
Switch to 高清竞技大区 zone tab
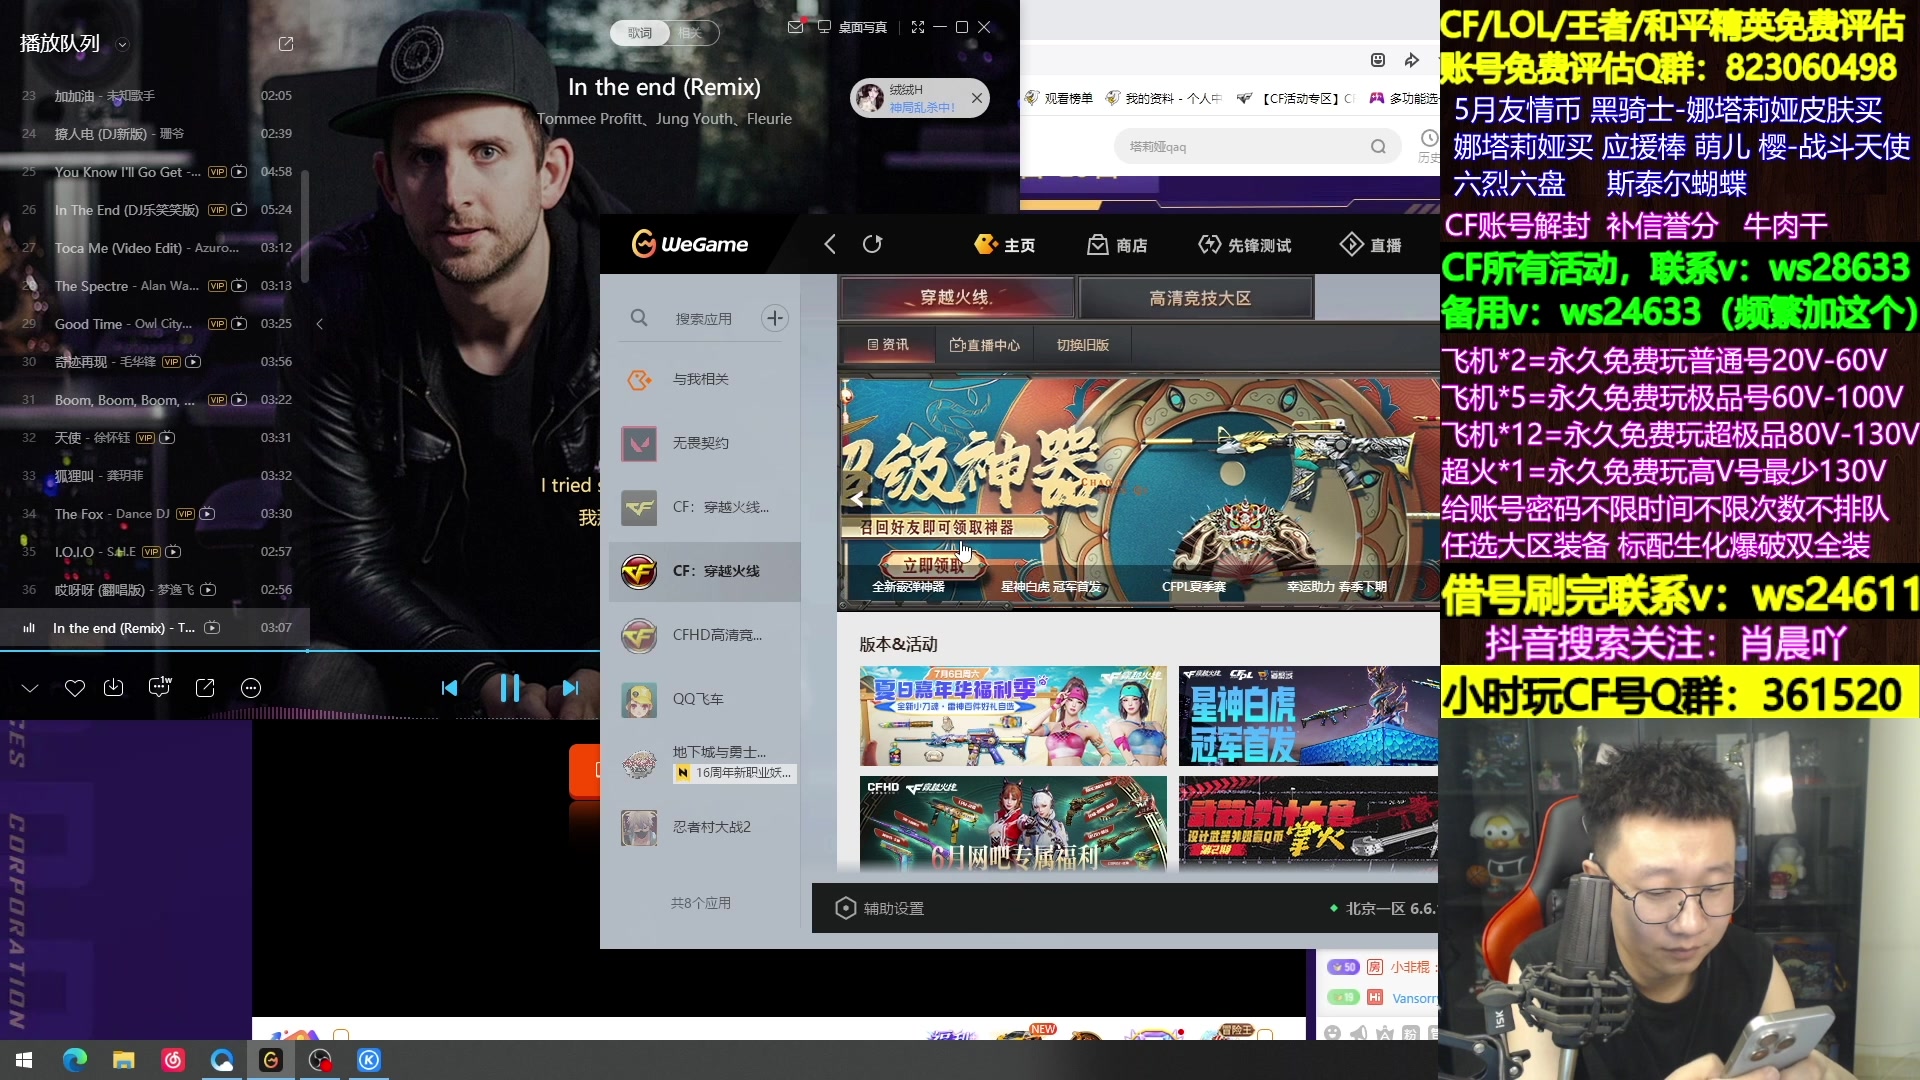click(x=1197, y=298)
